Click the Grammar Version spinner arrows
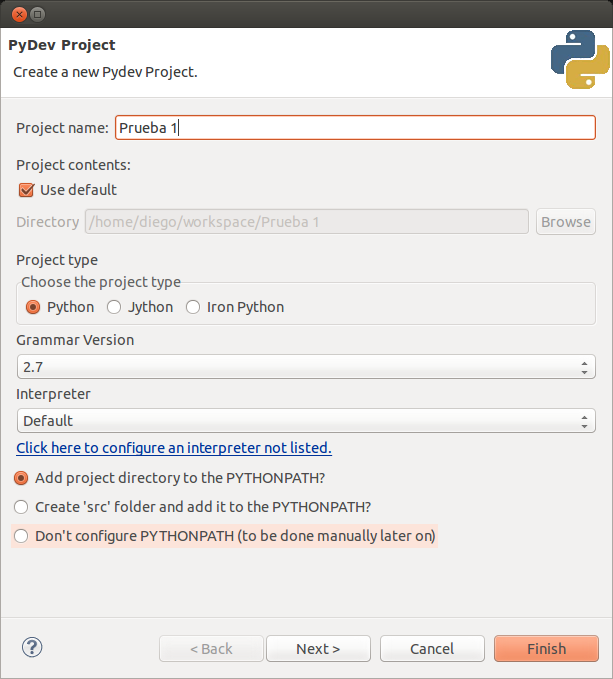This screenshot has width=613, height=679. (x=584, y=367)
